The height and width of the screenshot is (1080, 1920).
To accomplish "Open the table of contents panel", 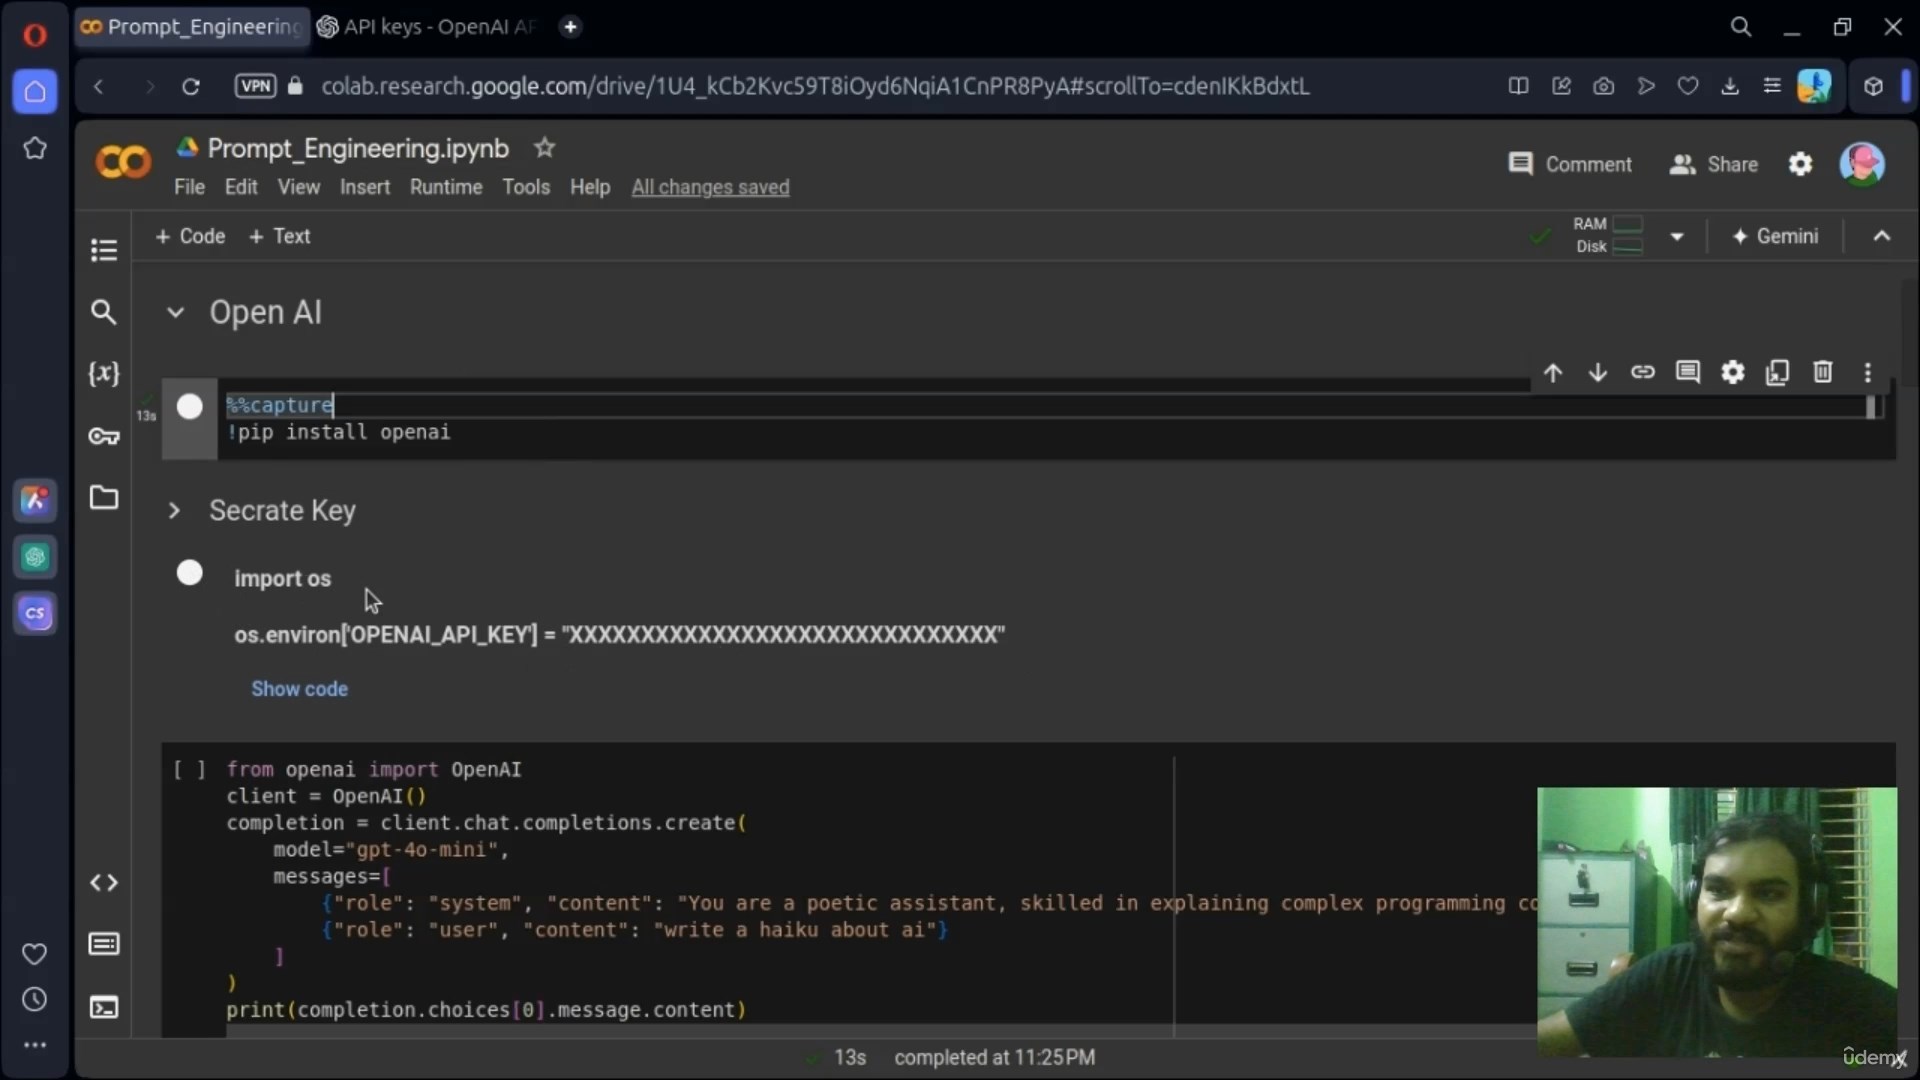I will pos(104,250).
